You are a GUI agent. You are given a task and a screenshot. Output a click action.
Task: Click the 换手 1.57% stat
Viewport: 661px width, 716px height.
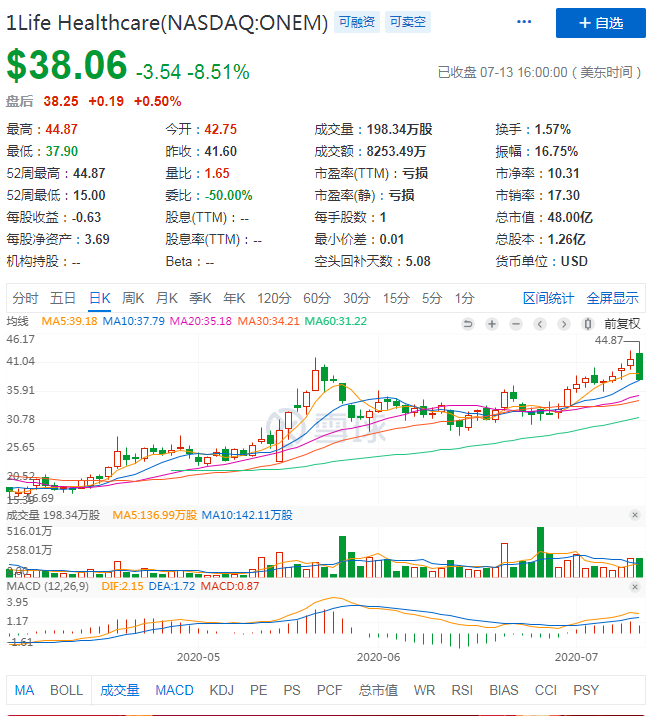[533, 130]
